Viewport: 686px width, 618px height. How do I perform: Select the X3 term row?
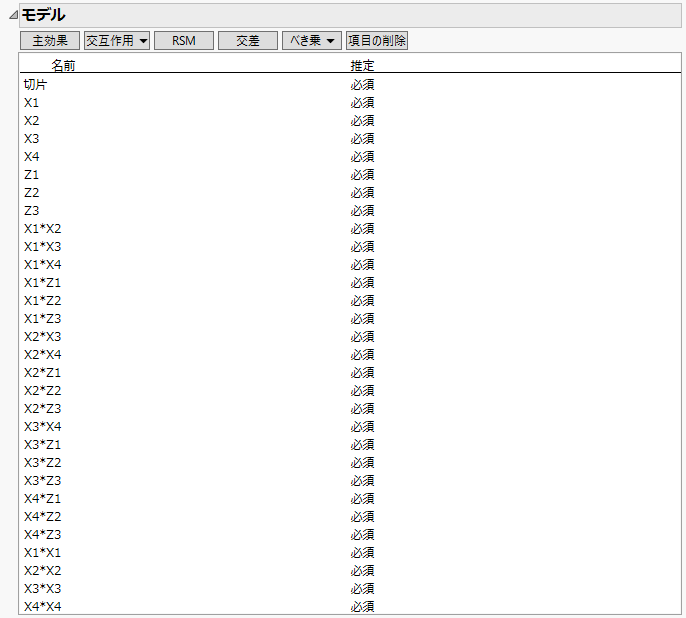click(32, 139)
